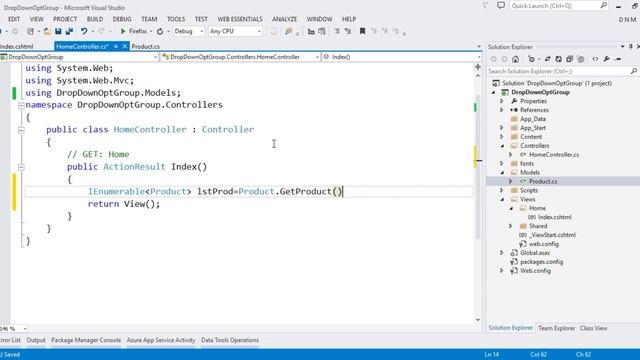Click the Preview Selected Items icon
Screen dimensions: 640x360
618,59
